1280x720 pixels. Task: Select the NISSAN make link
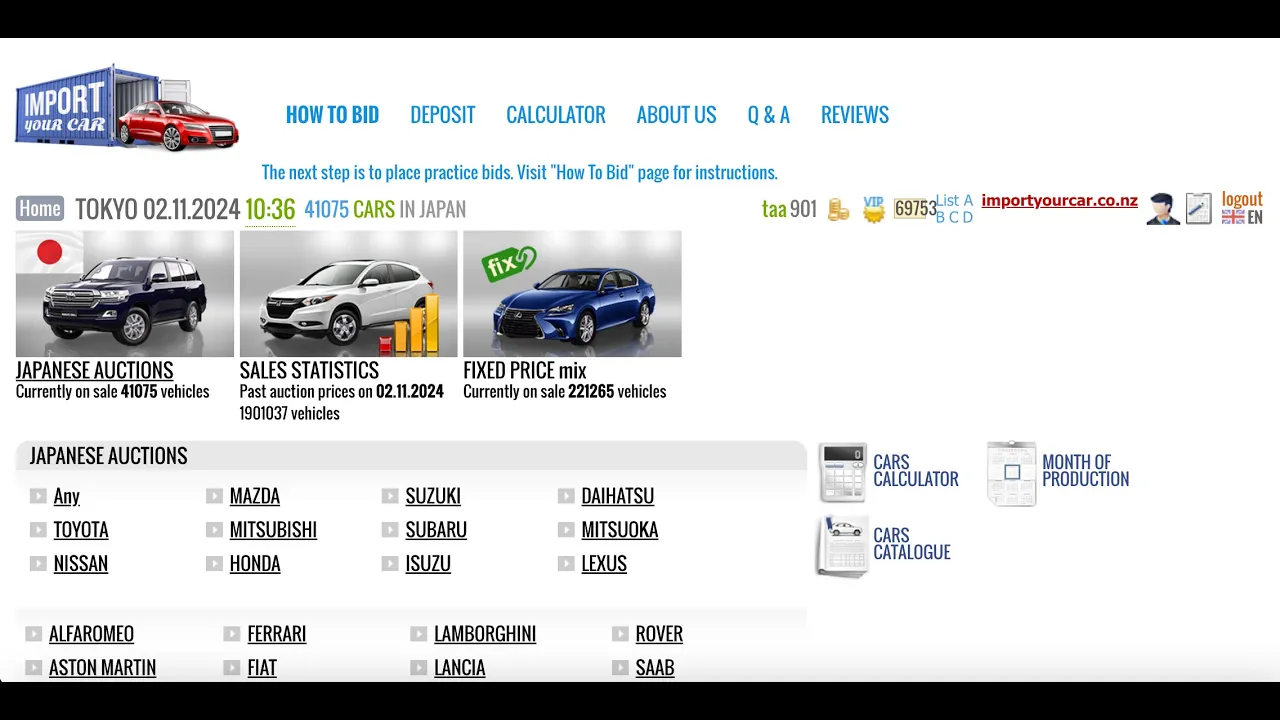pyautogui.click(x=81, y=564)
